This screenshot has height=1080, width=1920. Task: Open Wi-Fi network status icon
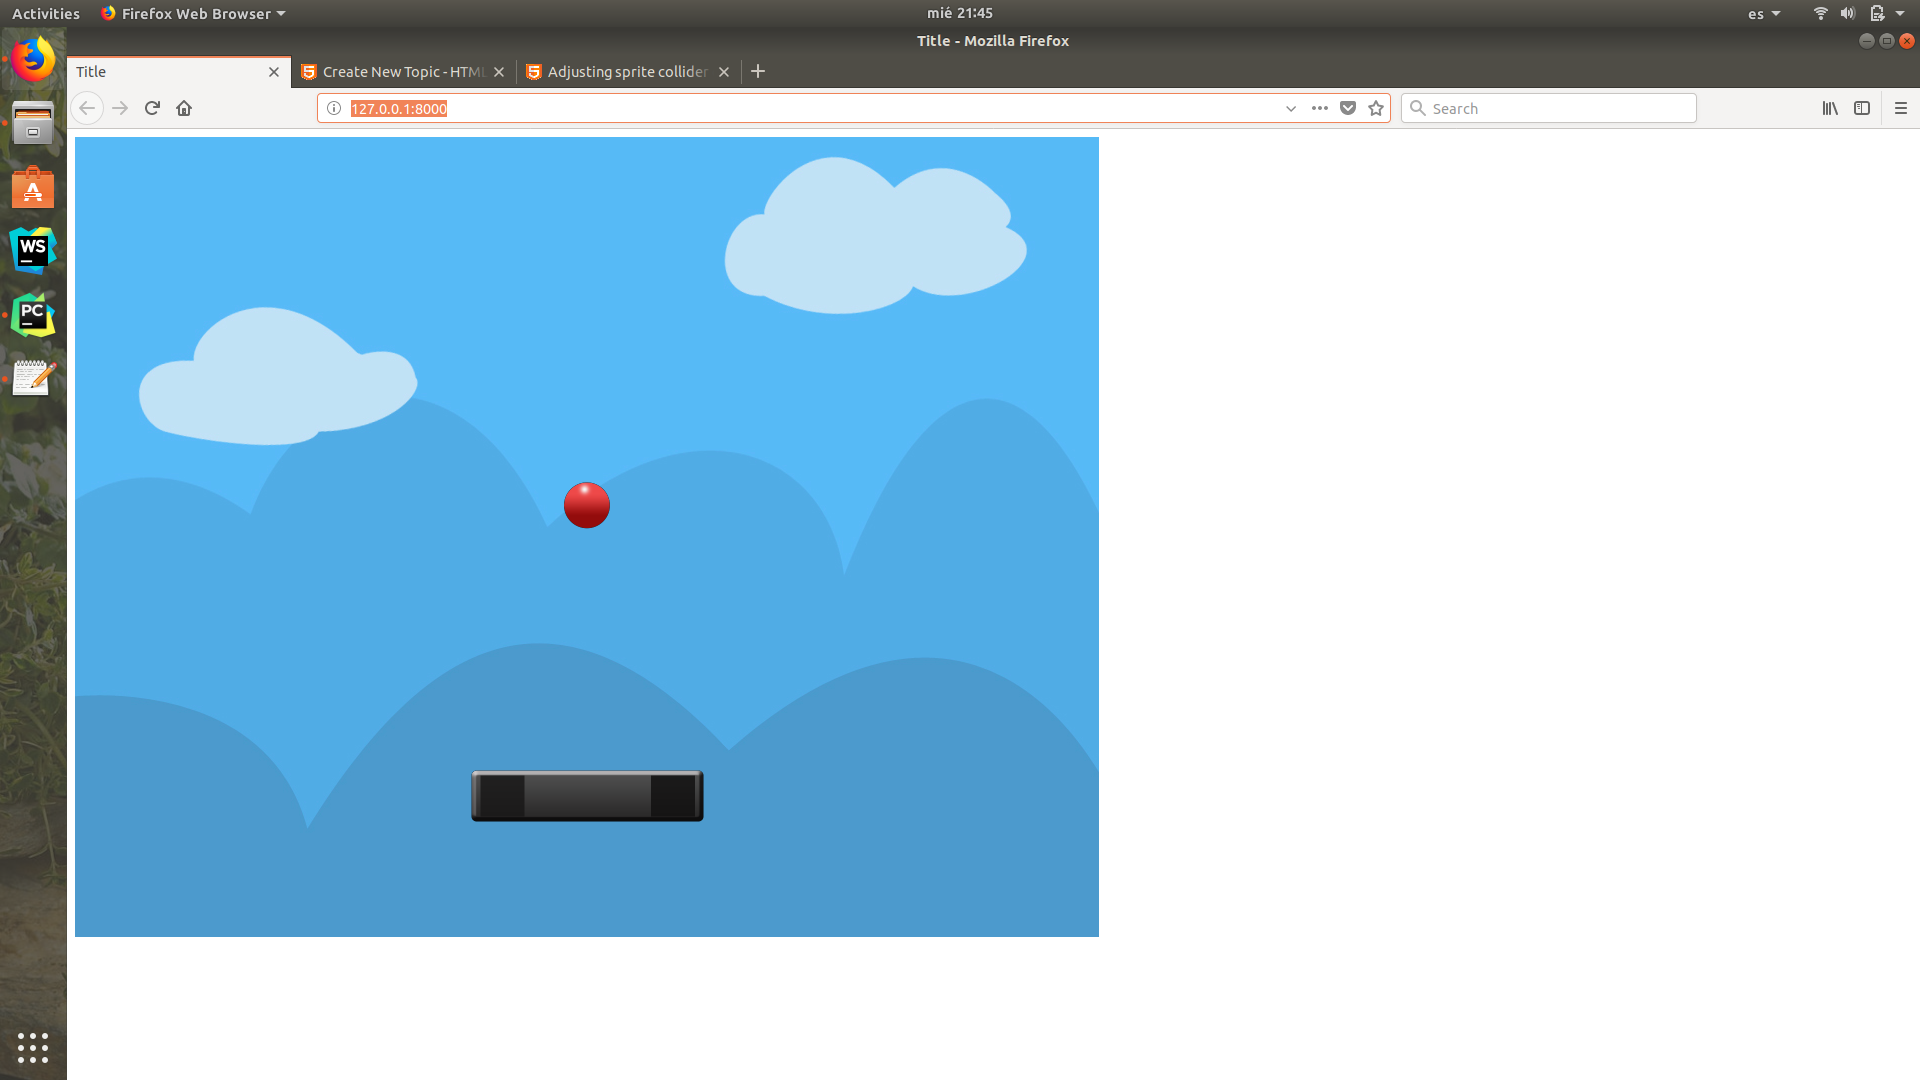(x=1821, y=13)
